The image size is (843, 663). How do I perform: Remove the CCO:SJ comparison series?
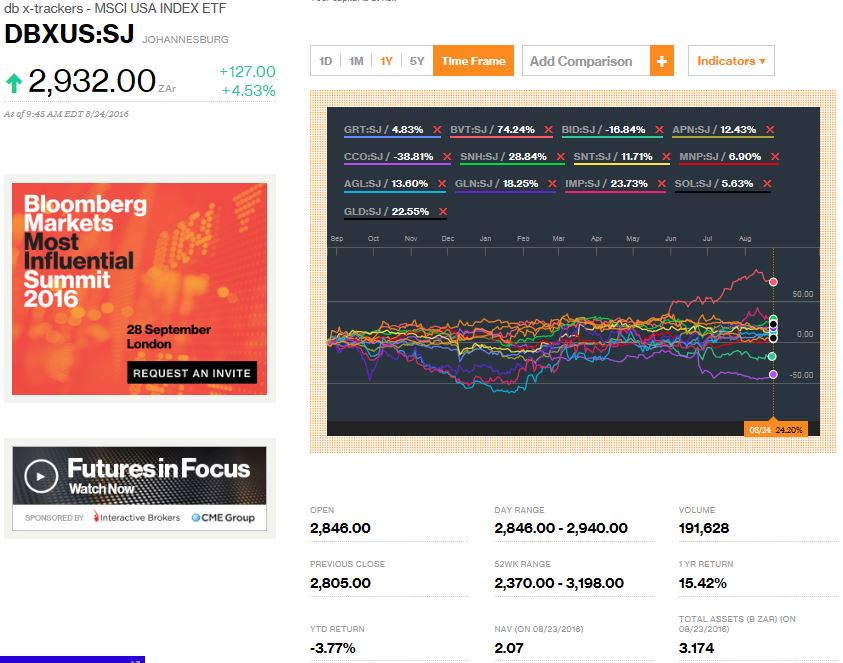(446, 157)
